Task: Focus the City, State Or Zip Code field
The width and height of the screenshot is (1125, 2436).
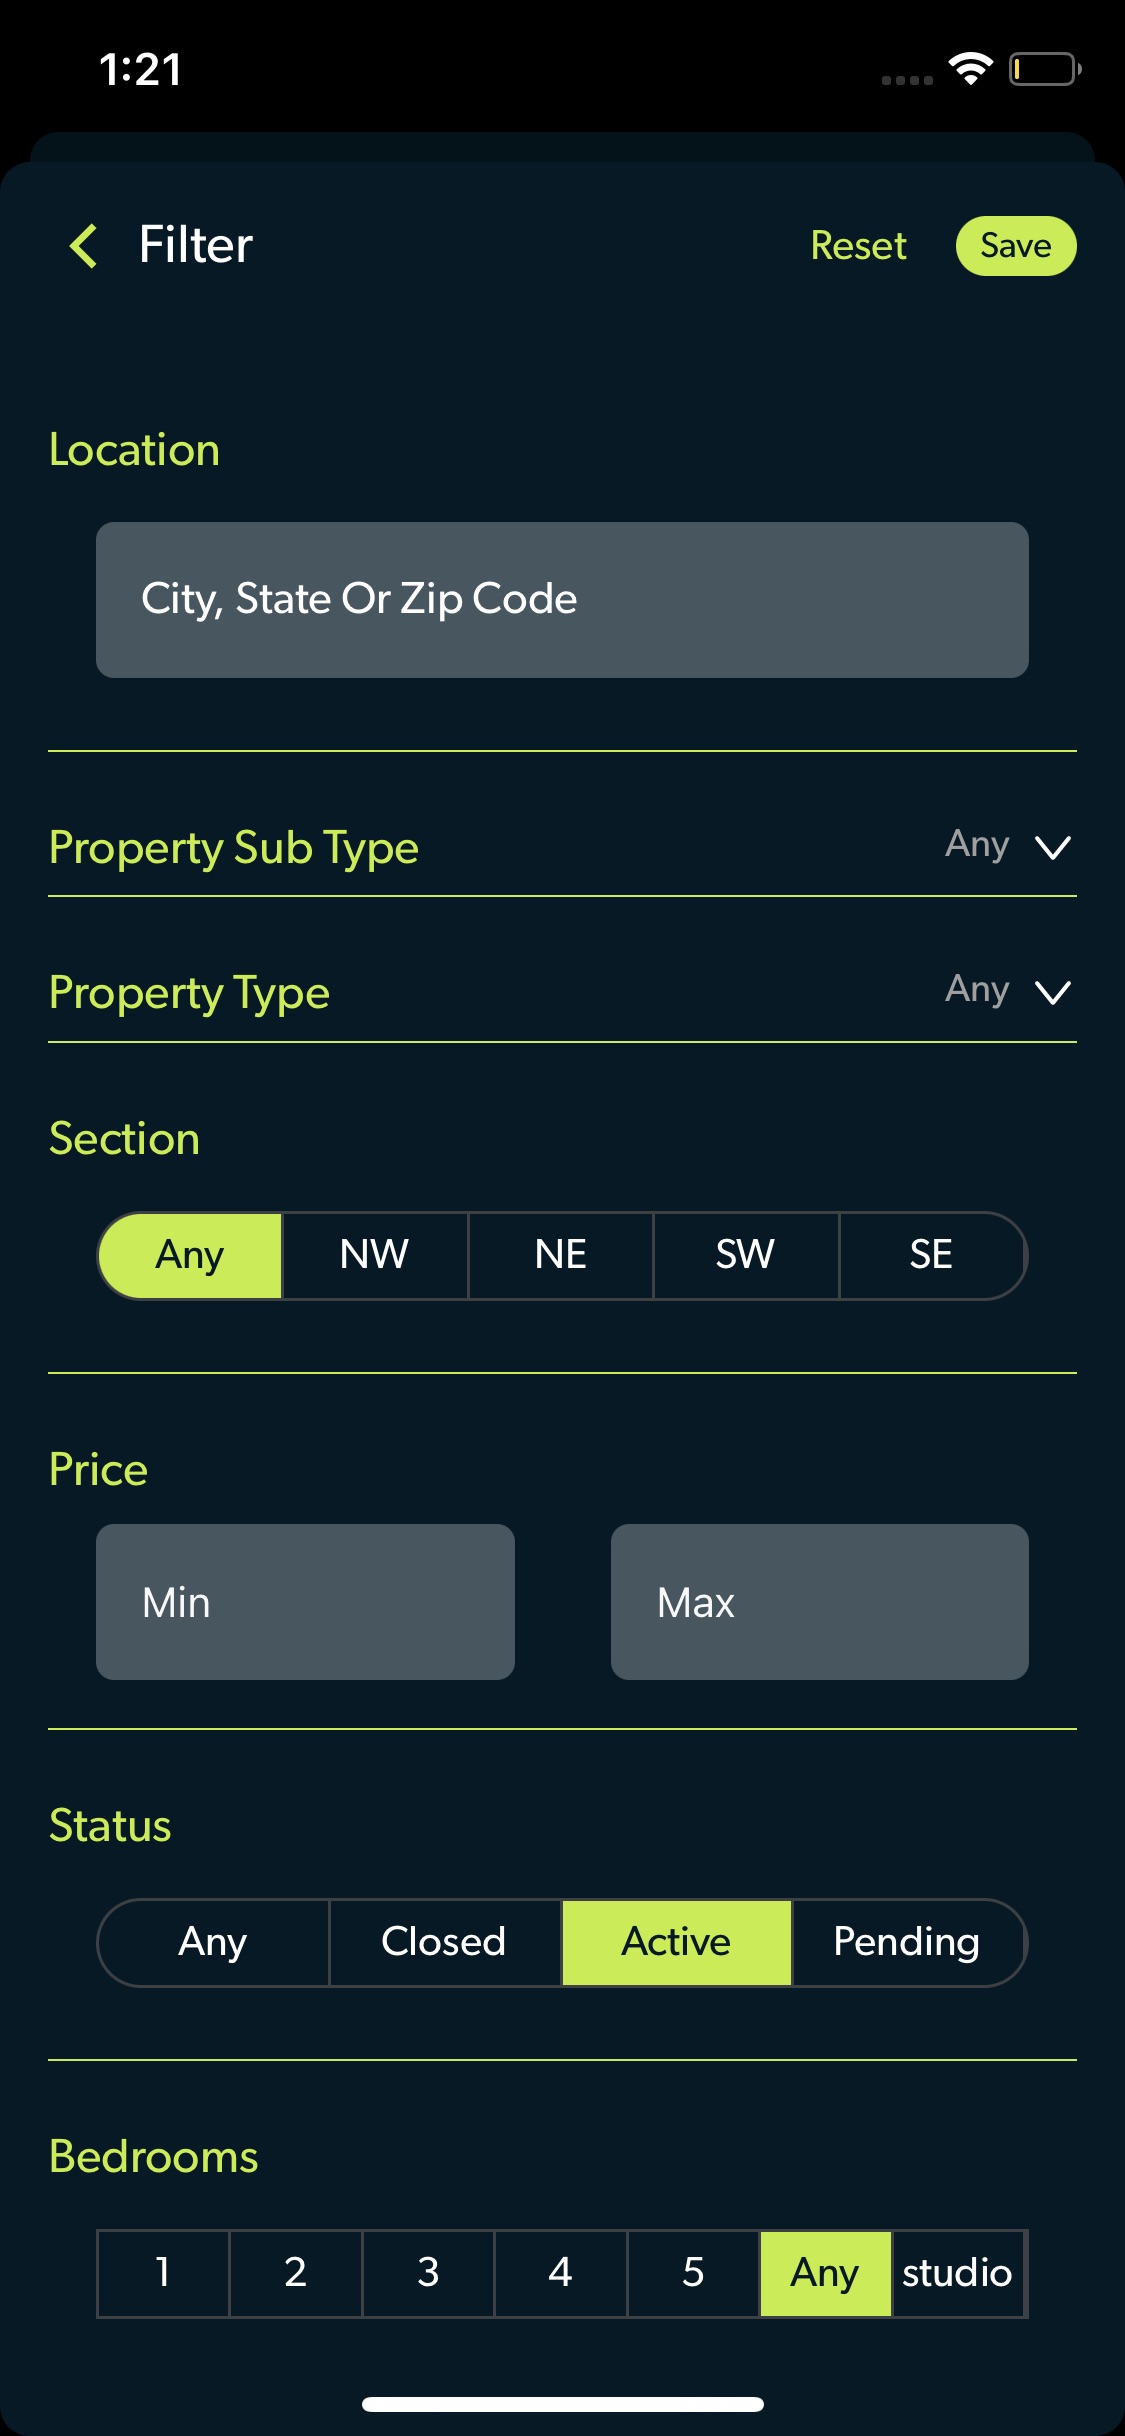Action: (562, 600)
